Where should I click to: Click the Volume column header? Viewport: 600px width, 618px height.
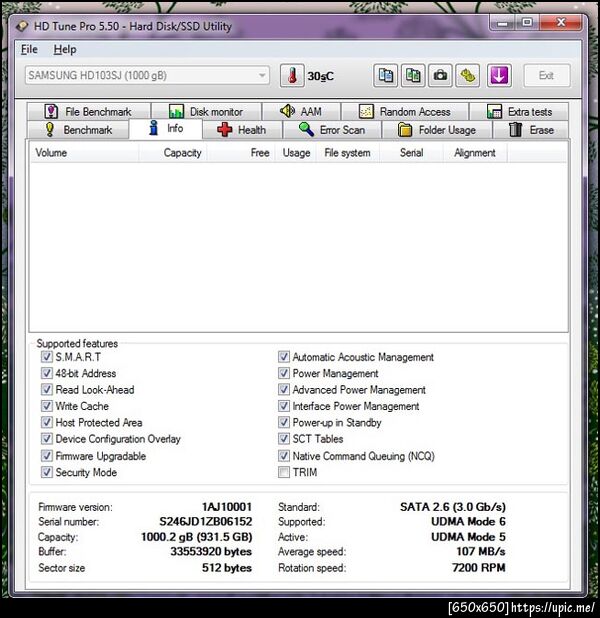[85, 153]
